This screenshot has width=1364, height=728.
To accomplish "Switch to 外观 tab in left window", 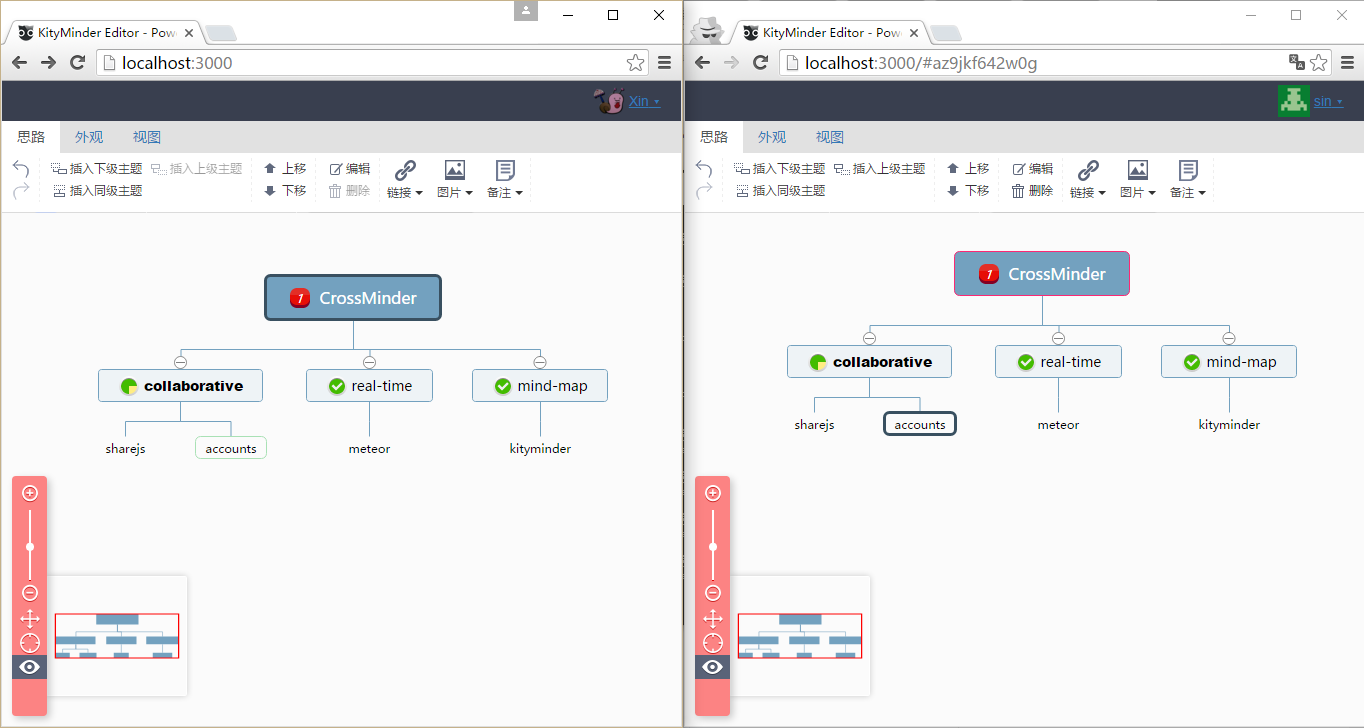I will tap(89, 137).
